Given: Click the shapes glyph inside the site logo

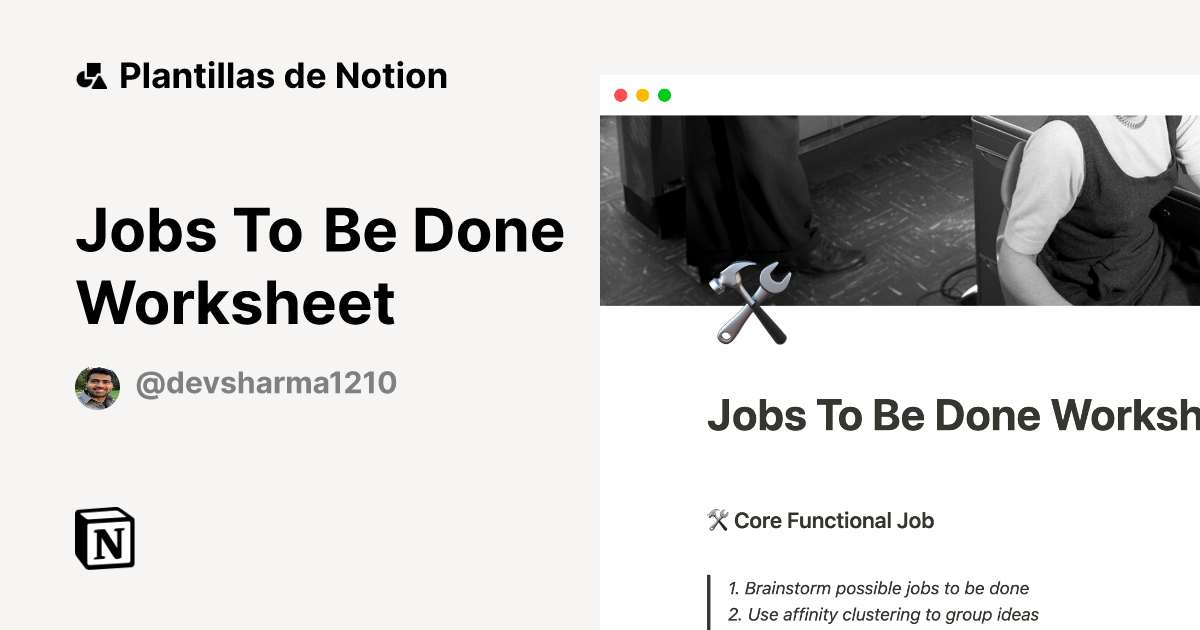Looking at the screenshot, I should click(91, 75).
